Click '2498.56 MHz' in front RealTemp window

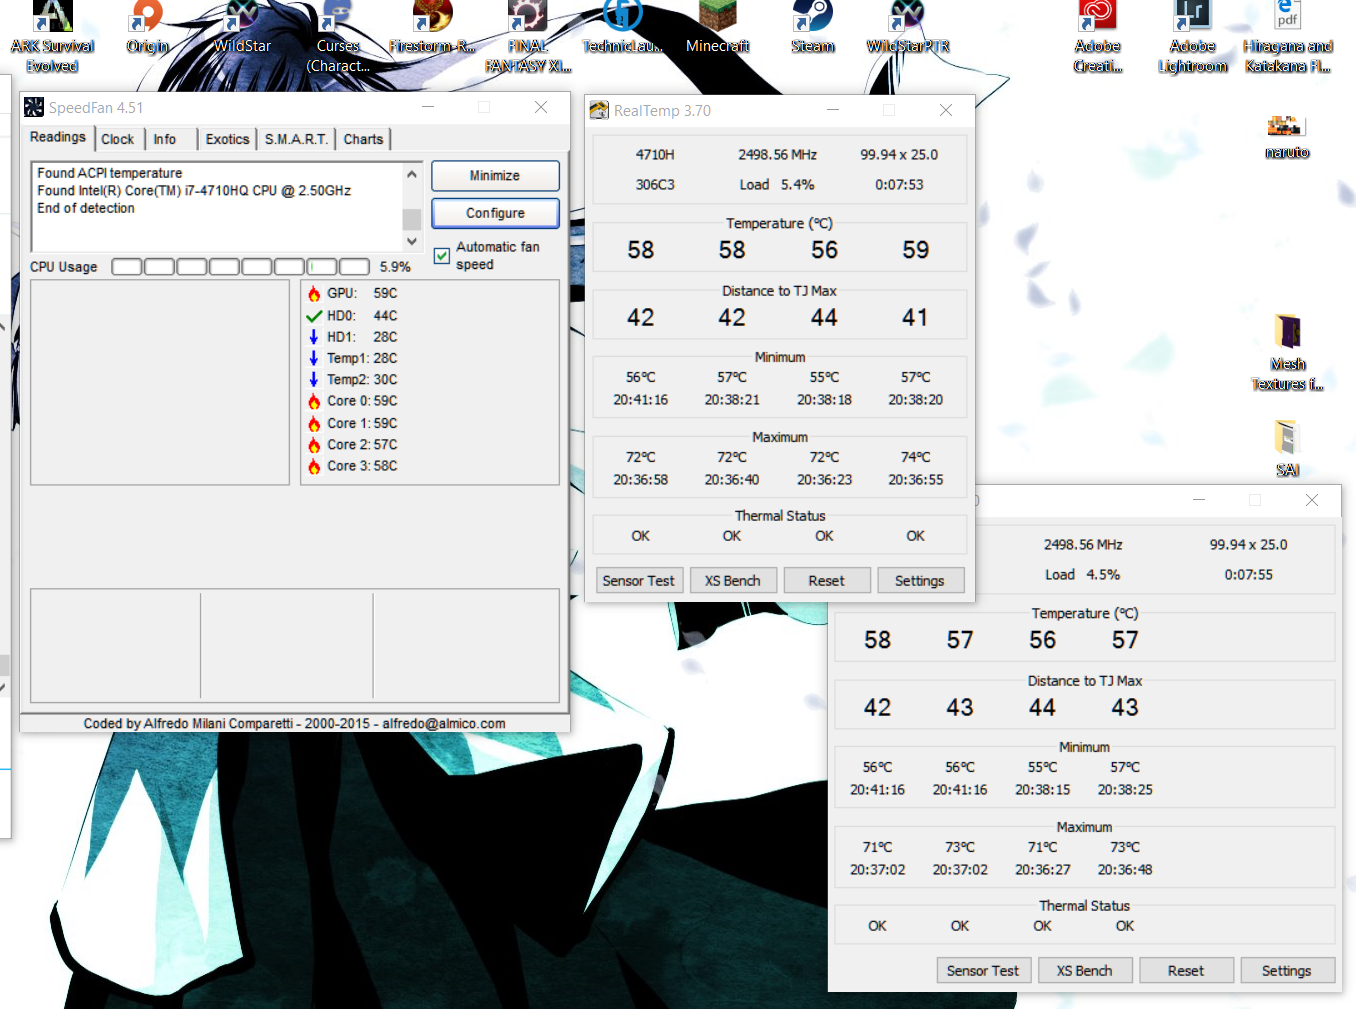pos(777,155)
